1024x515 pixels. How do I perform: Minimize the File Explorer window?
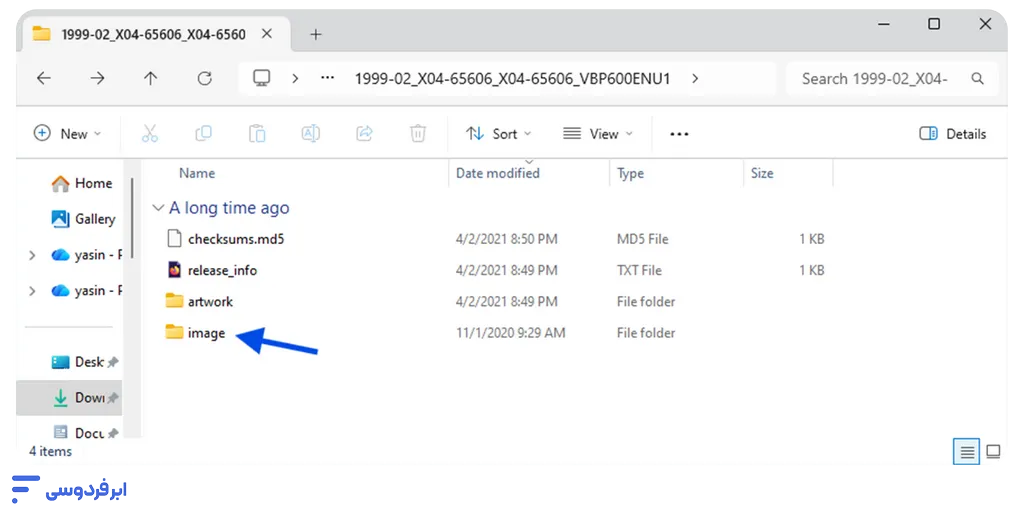pos(884,24)
